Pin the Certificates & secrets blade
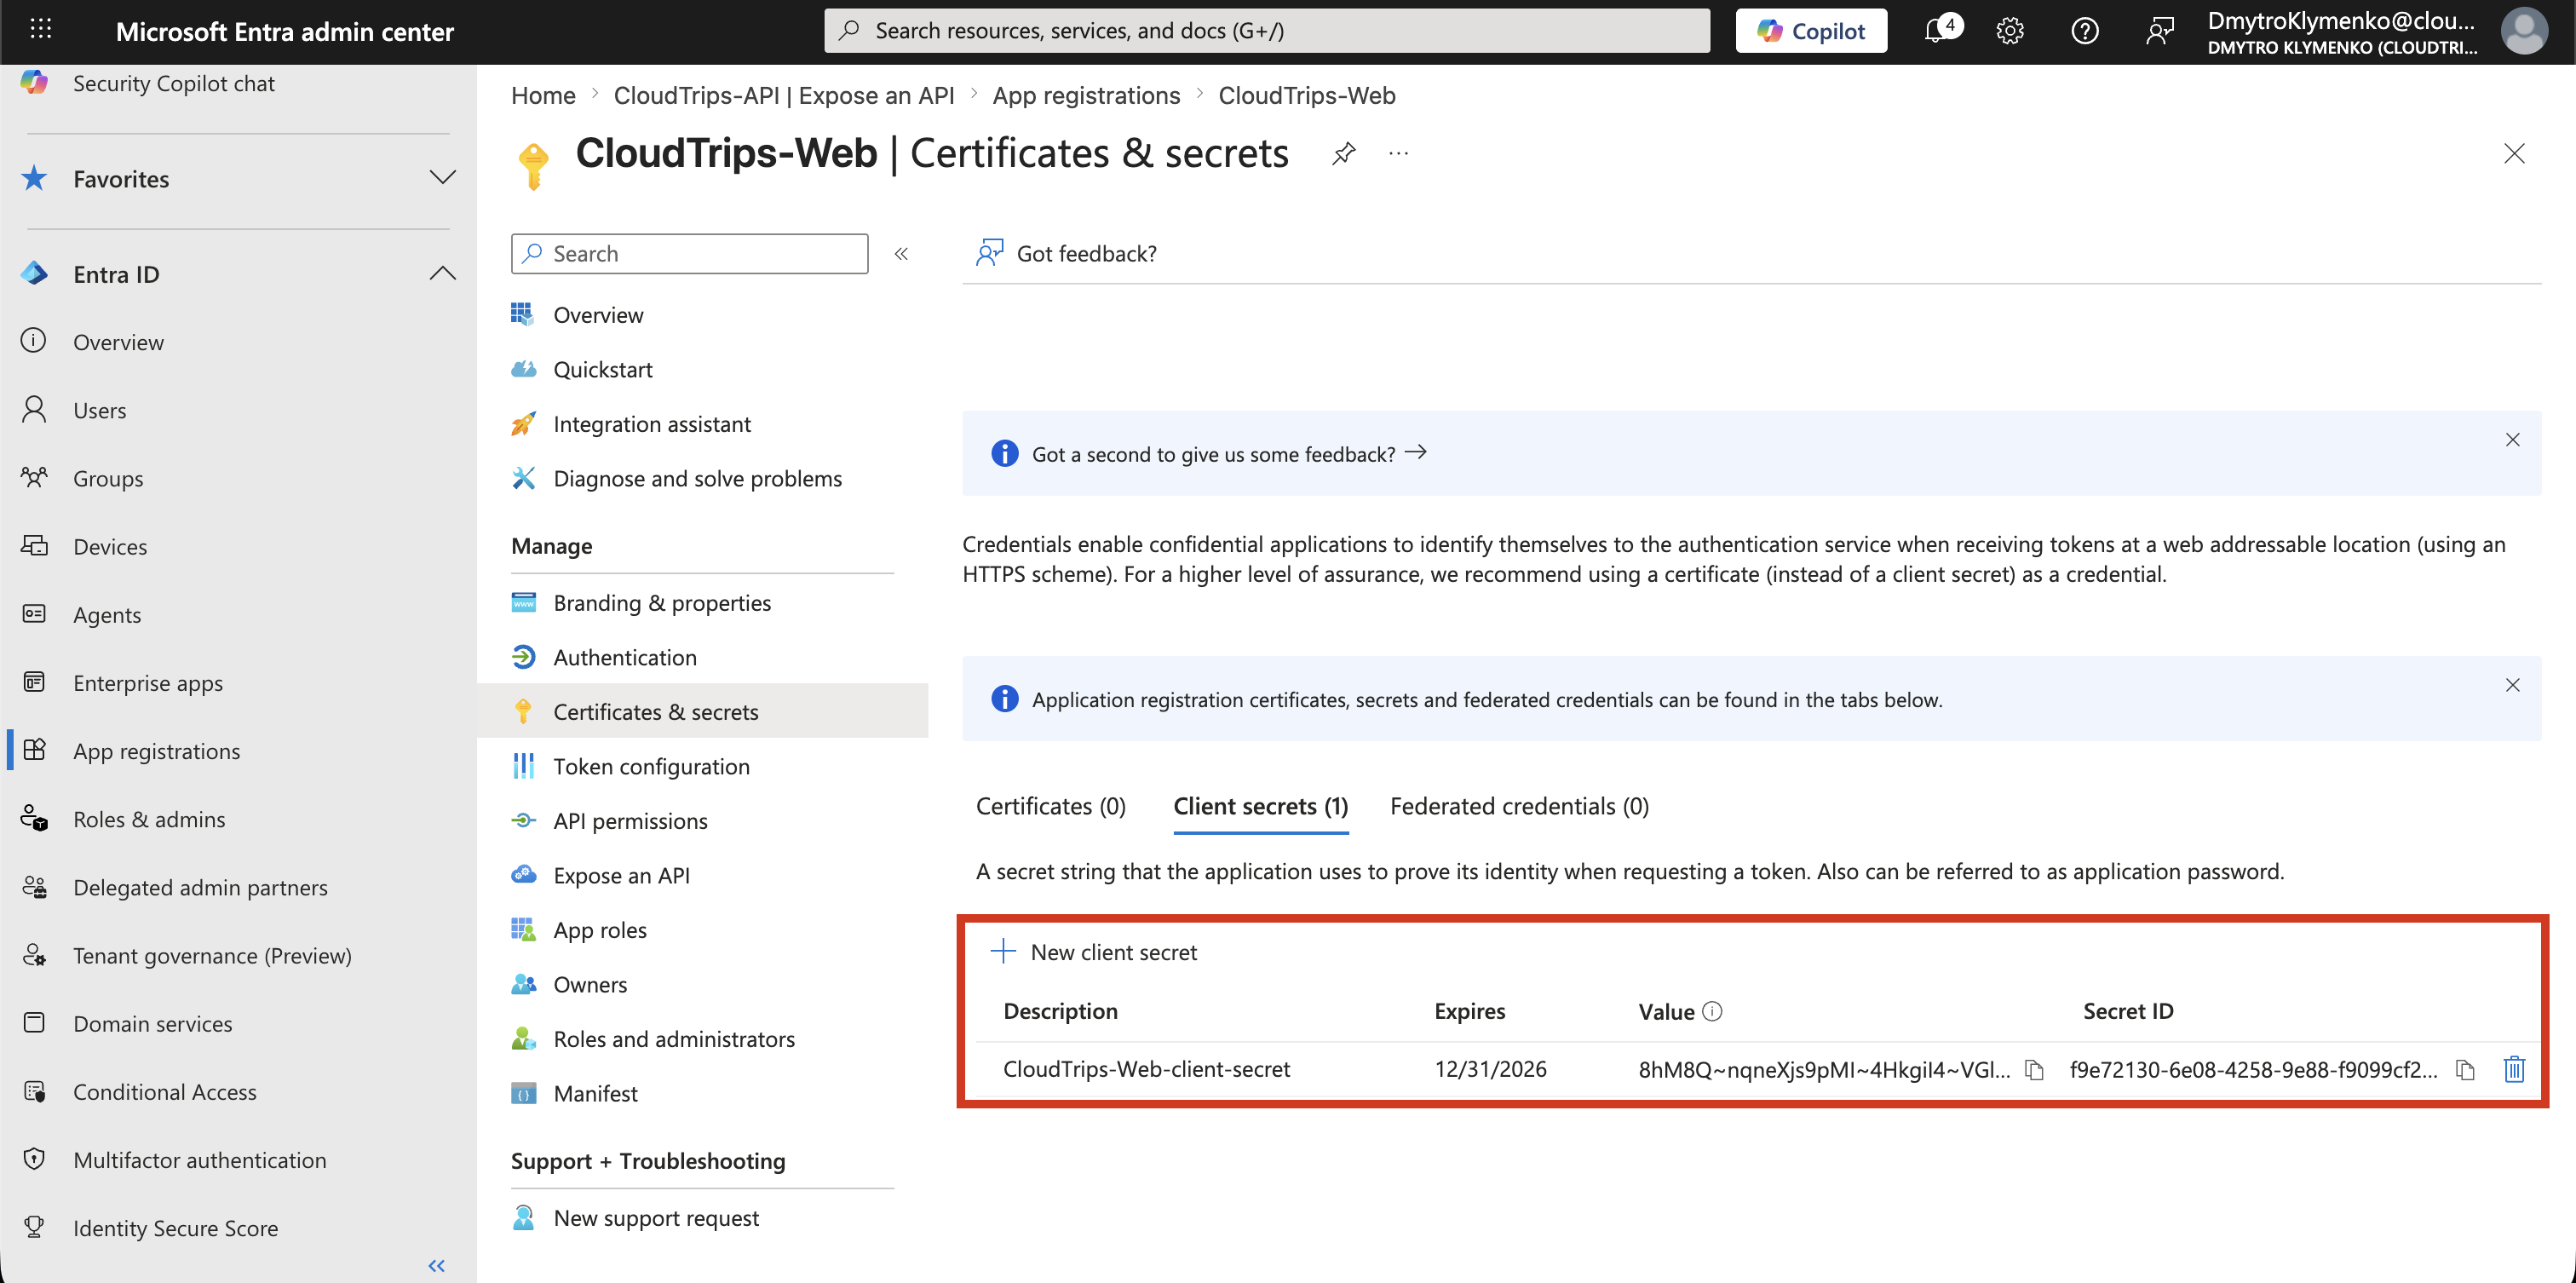 tap(1344, 154)
